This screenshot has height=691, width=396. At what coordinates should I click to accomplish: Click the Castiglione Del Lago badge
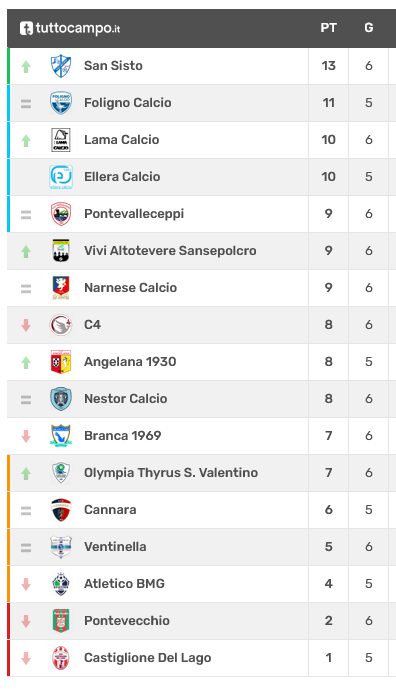coord(61,658)
